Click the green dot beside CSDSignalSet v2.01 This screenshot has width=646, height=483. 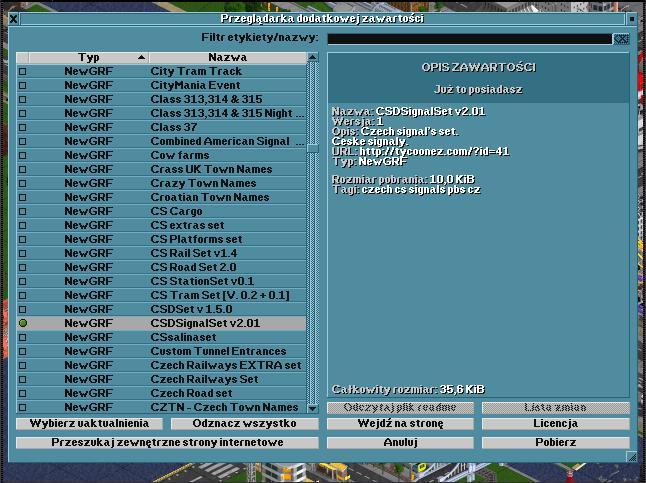click(22, 324)
